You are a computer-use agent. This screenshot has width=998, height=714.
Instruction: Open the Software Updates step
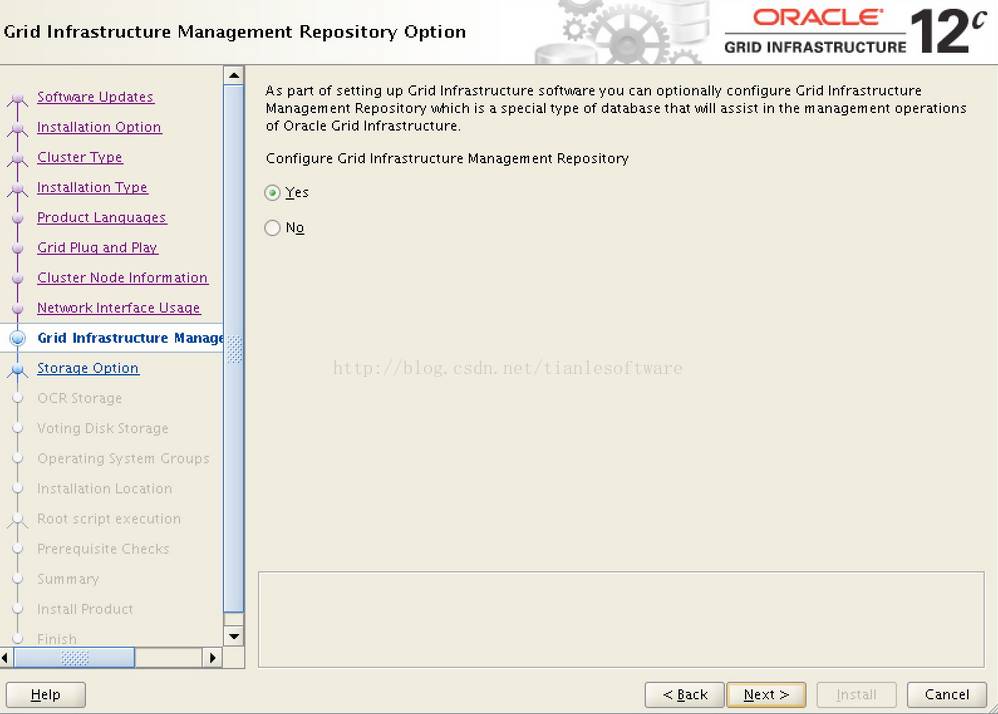click(95, 97)
